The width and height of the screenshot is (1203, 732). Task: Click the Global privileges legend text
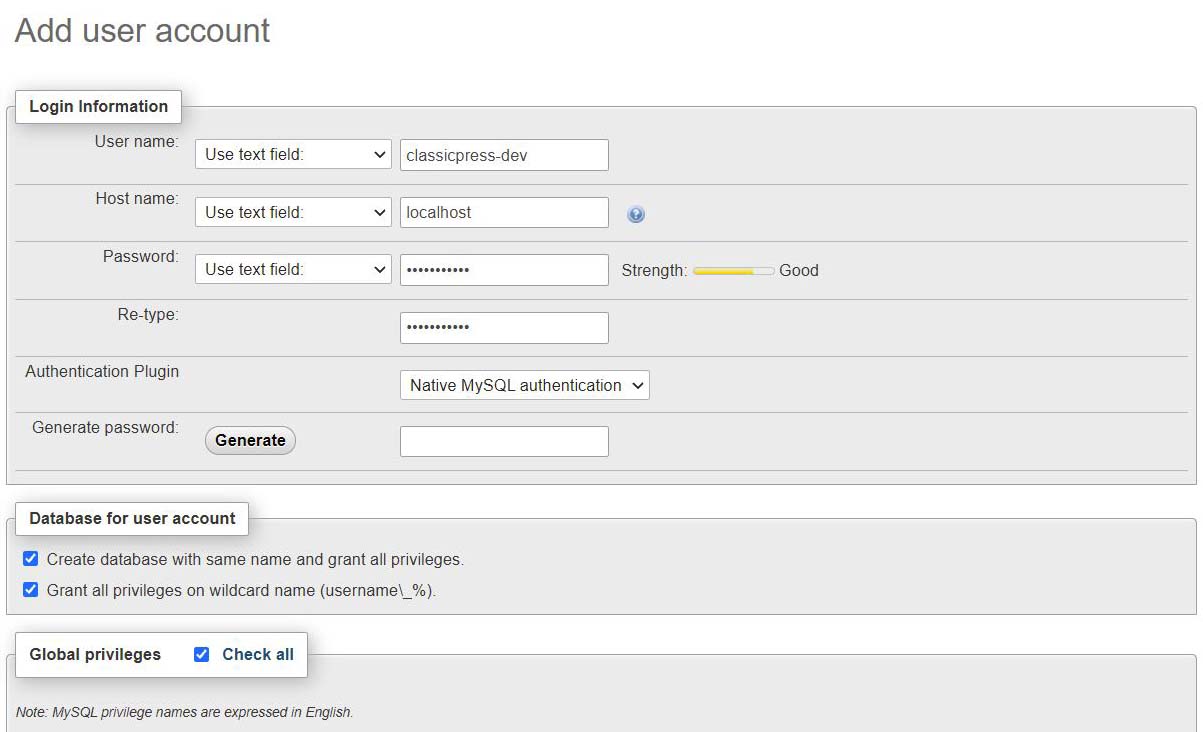[95, 654]
